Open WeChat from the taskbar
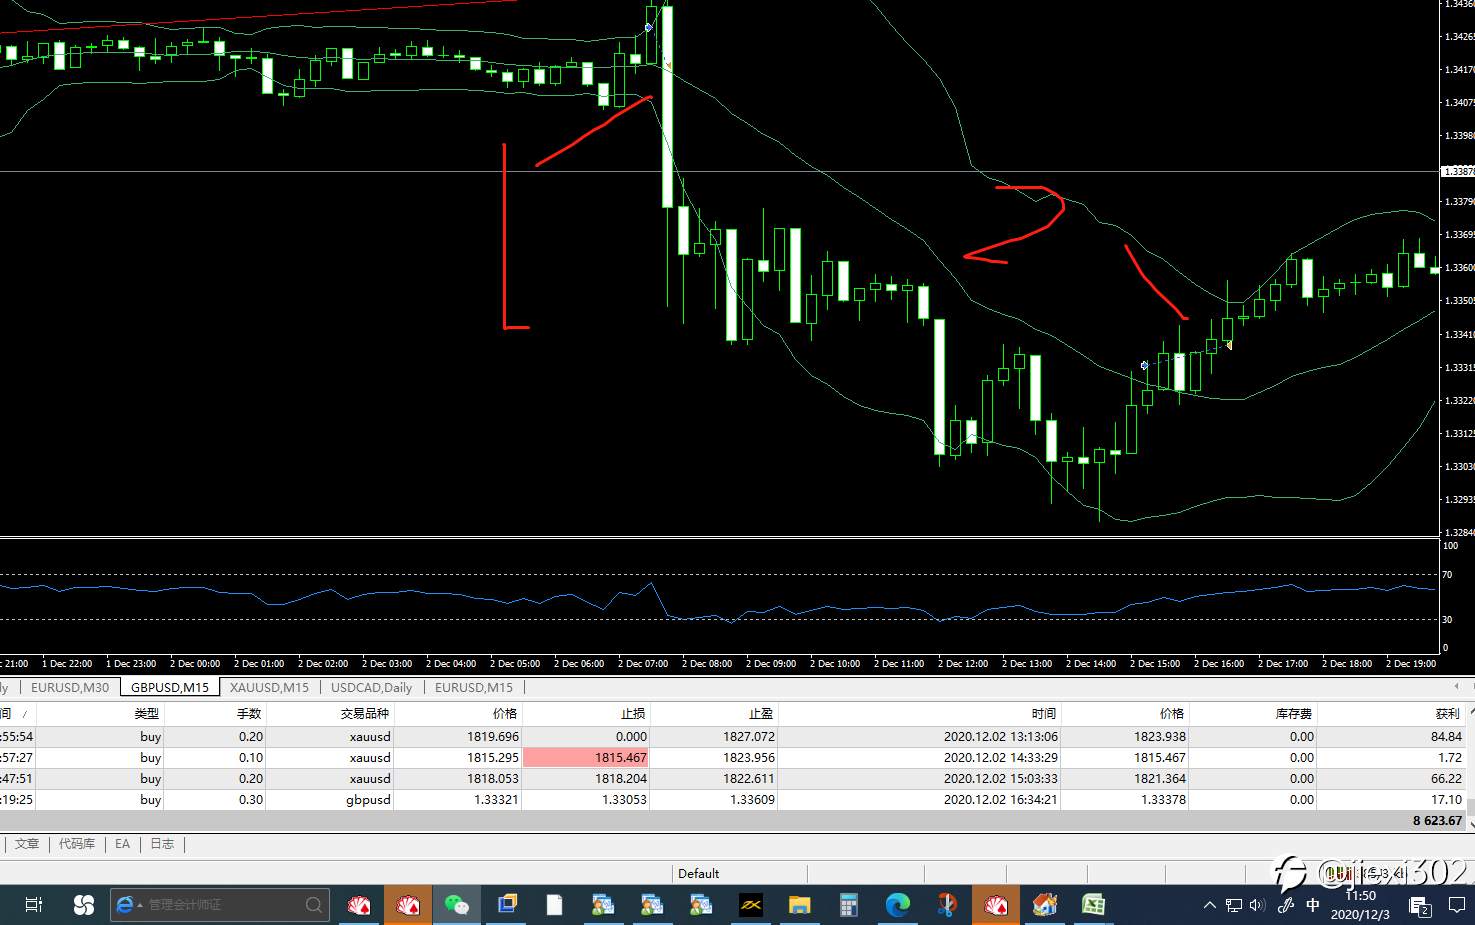1475x925 pixels. (x=457, y=905)
